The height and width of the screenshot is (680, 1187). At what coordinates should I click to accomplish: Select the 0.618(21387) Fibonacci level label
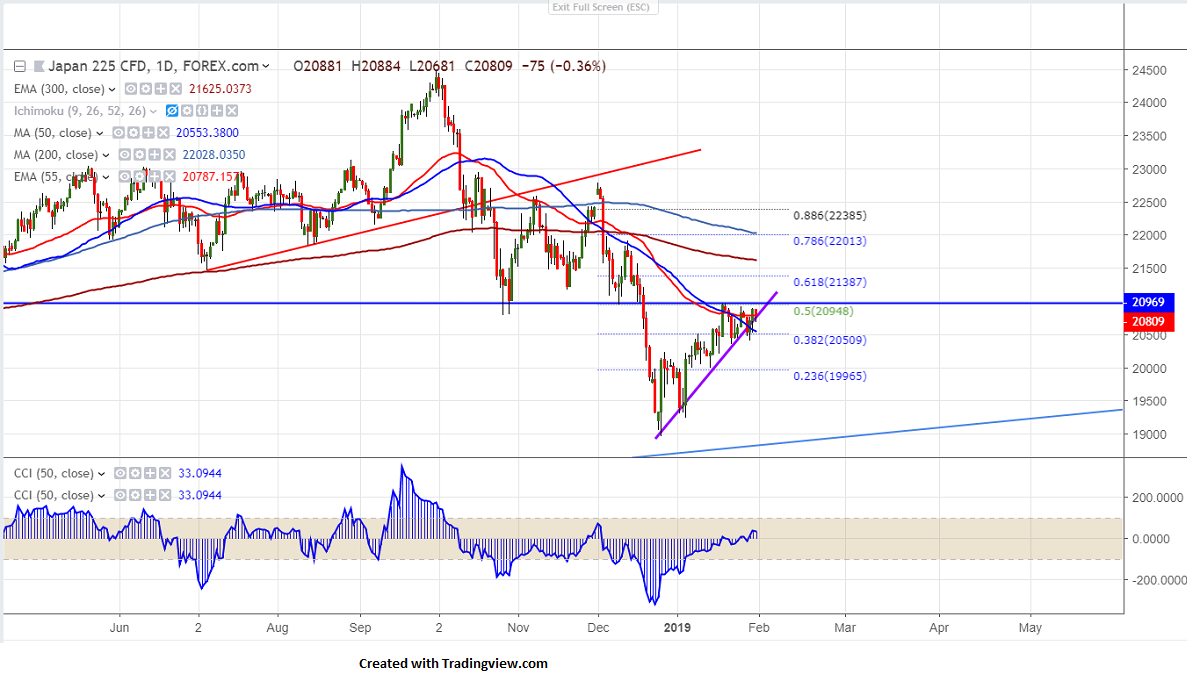coord(830,282)
